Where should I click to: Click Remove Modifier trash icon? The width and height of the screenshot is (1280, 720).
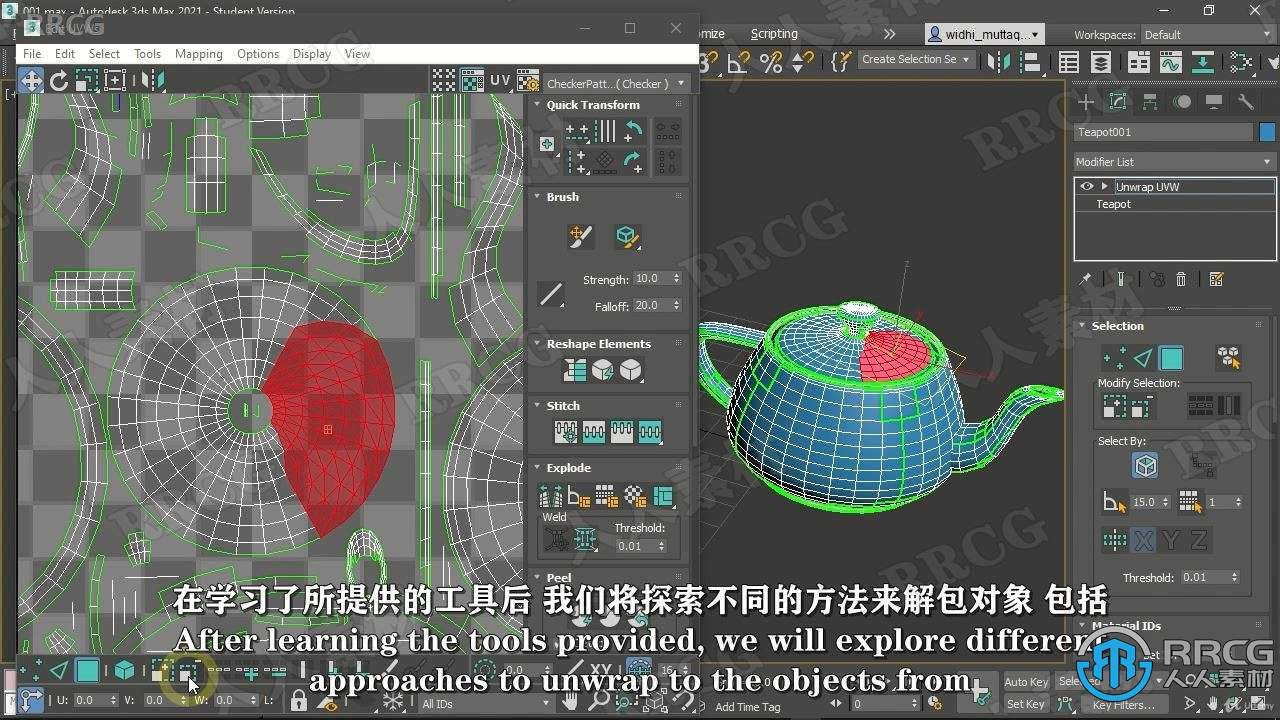click(x=1181, y=280)
